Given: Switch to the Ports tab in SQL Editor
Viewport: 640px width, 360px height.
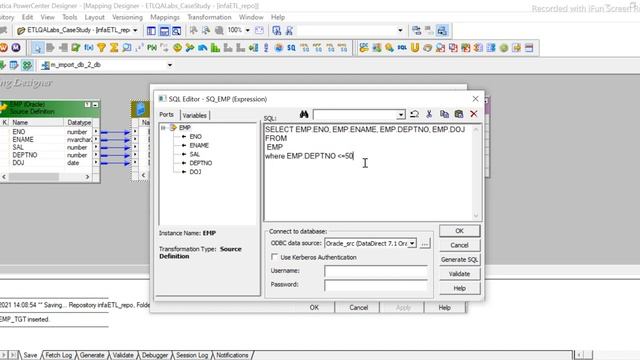Looking at the screenshot, I should (x=167, y=115).
